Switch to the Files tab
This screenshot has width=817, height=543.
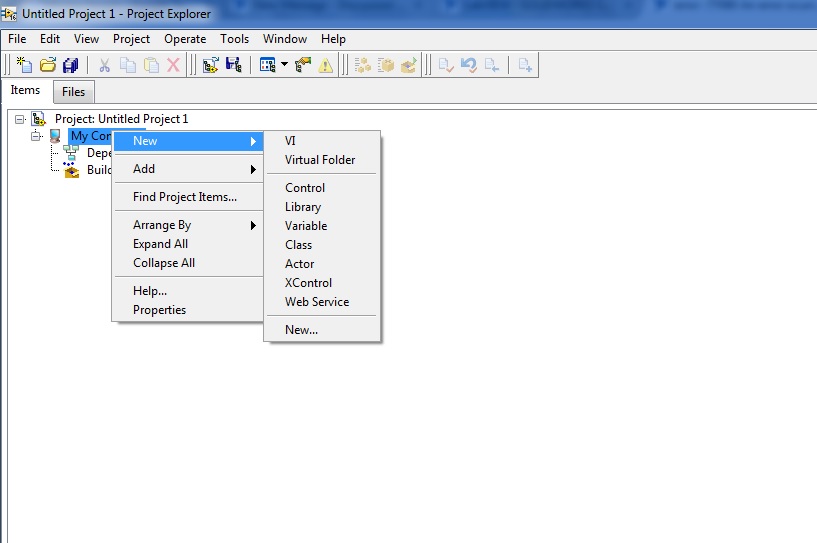point(73,92)
